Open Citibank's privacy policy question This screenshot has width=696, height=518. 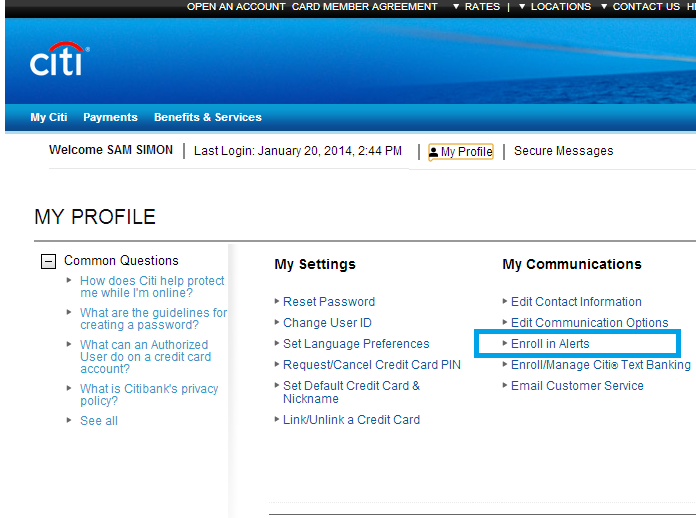click(149, 395)
